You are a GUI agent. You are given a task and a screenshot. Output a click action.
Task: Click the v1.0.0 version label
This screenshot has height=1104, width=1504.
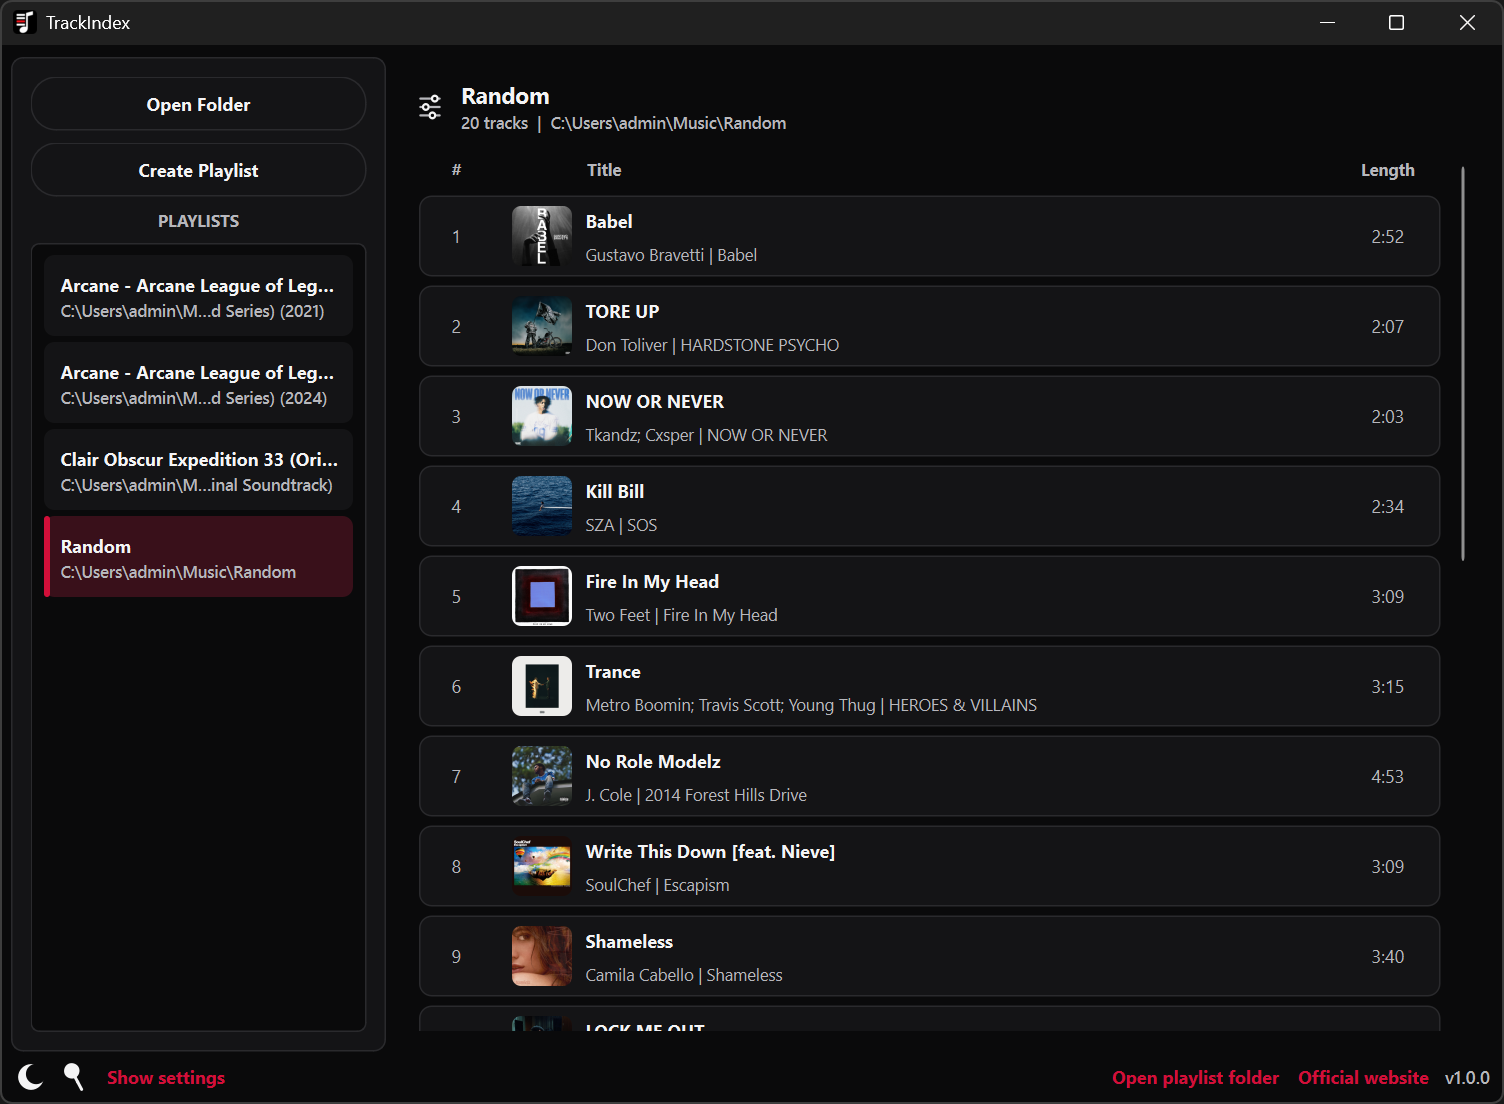(x=1467, y=1078)
